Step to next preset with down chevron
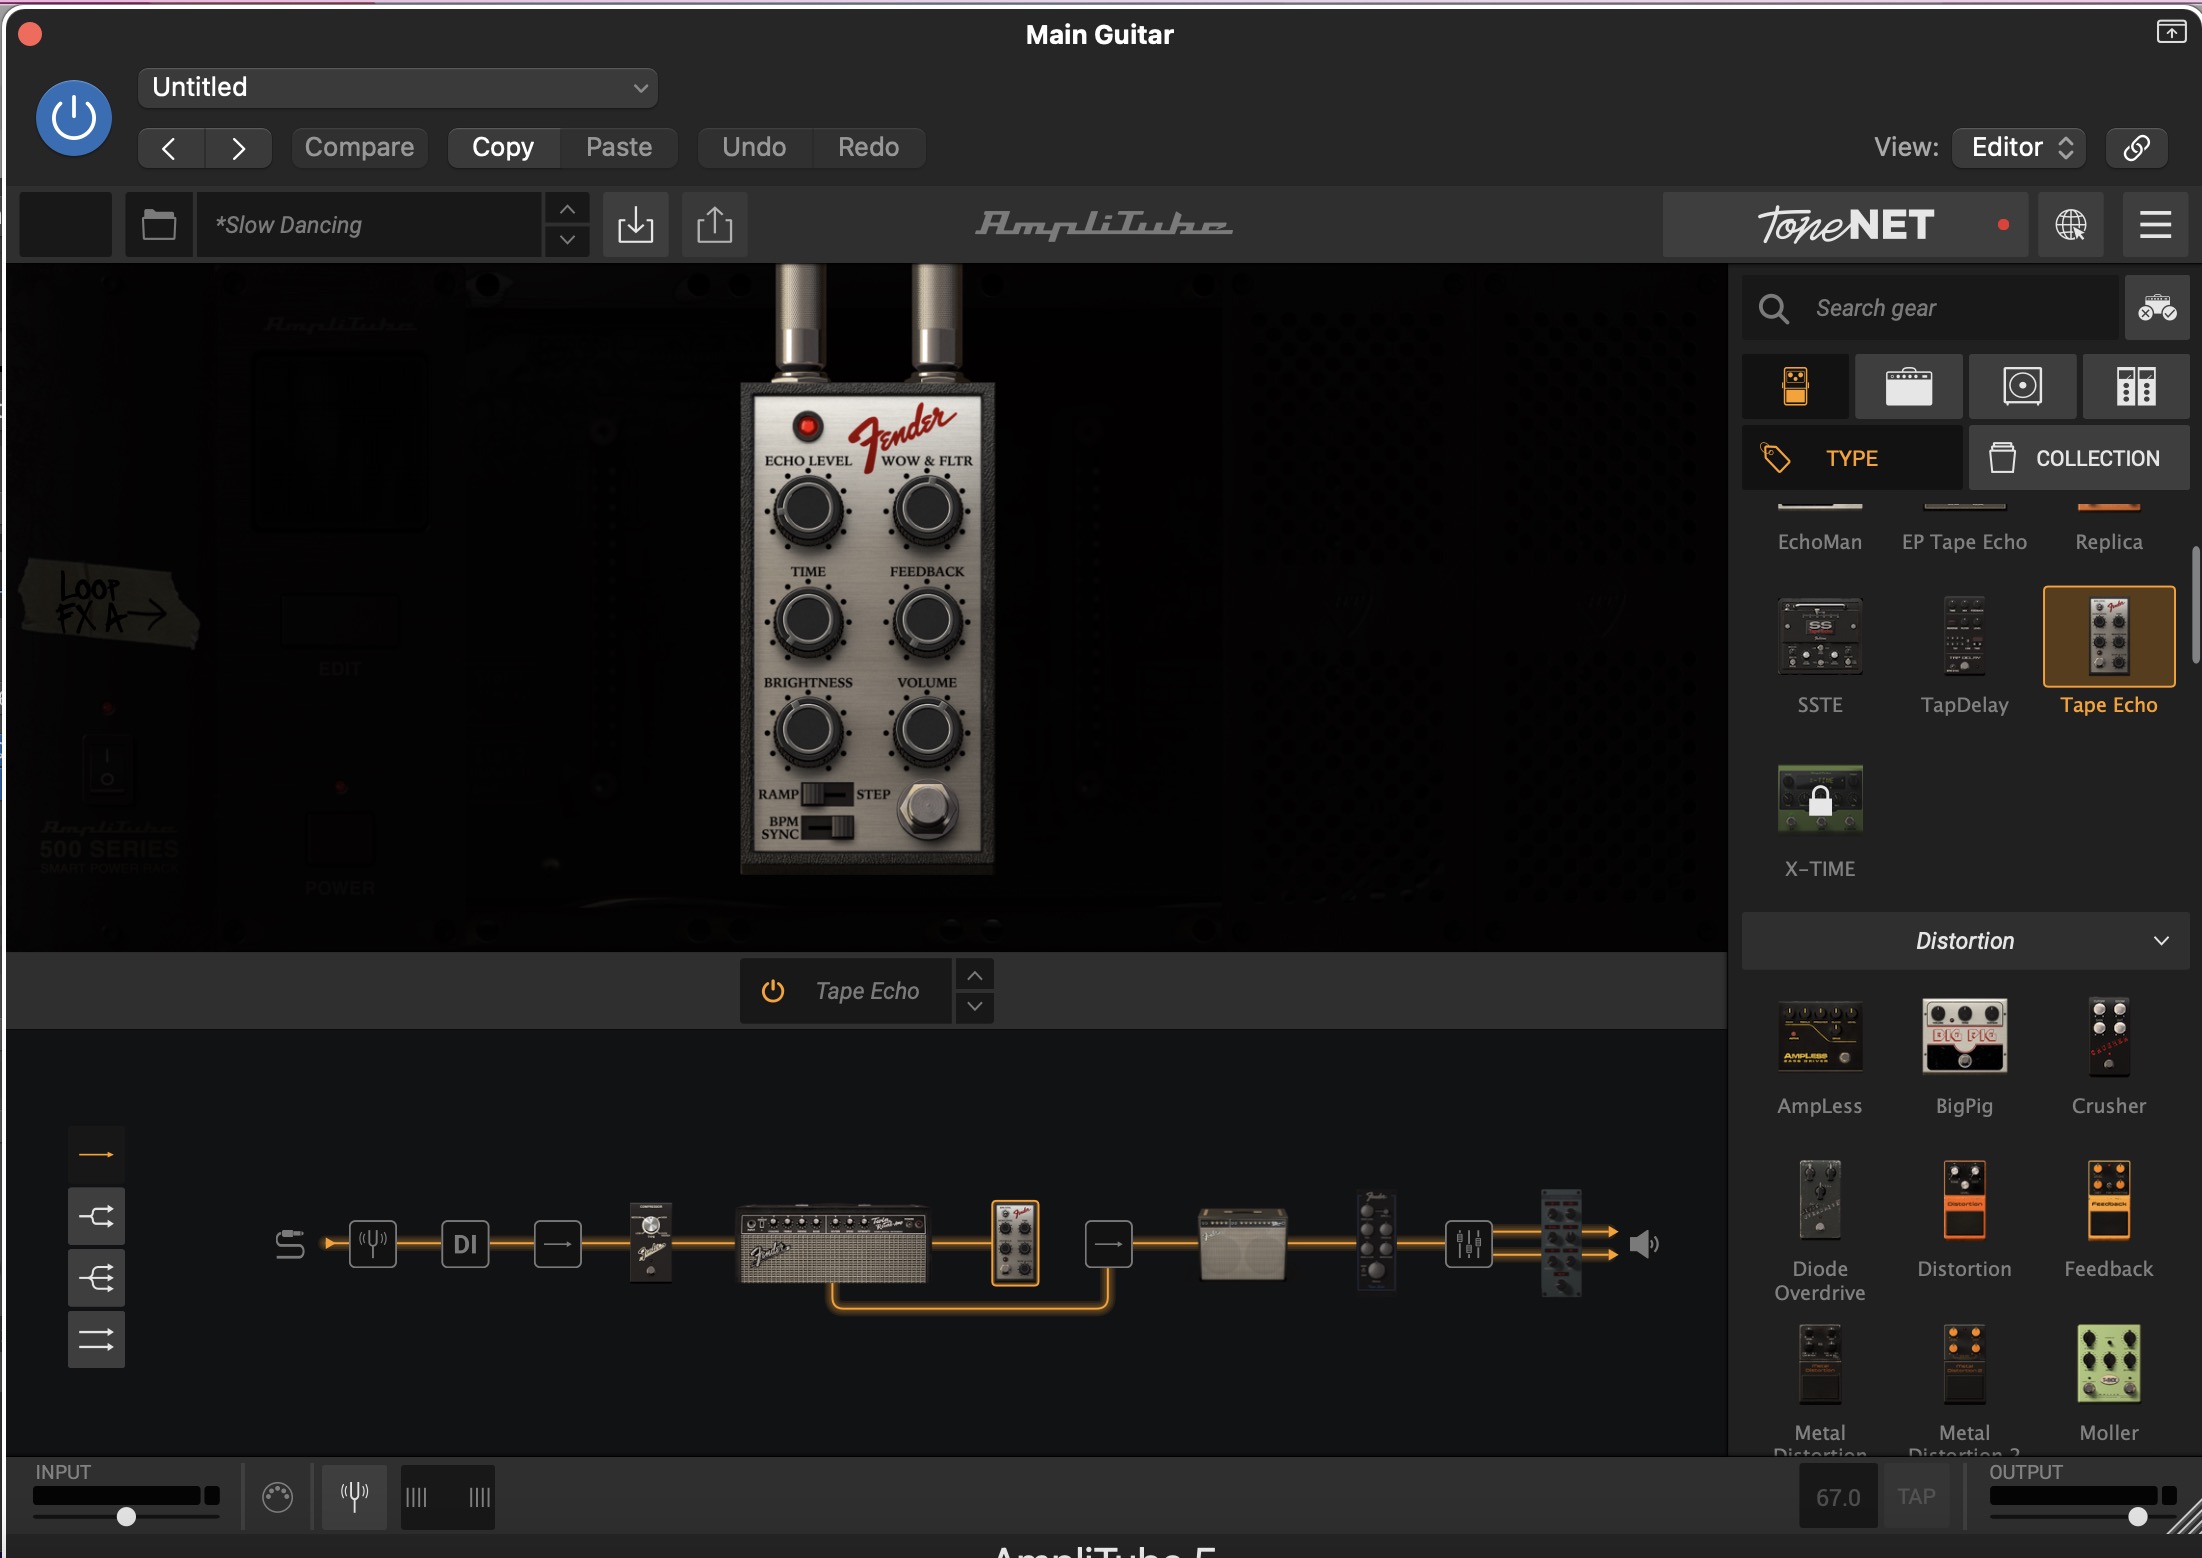 click(x=567, y=240)
